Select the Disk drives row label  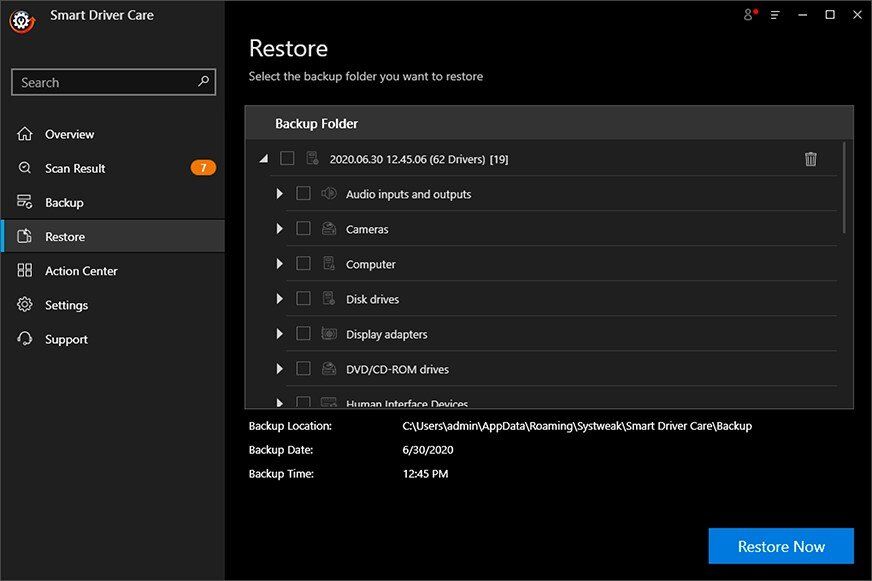coord(372,299)
